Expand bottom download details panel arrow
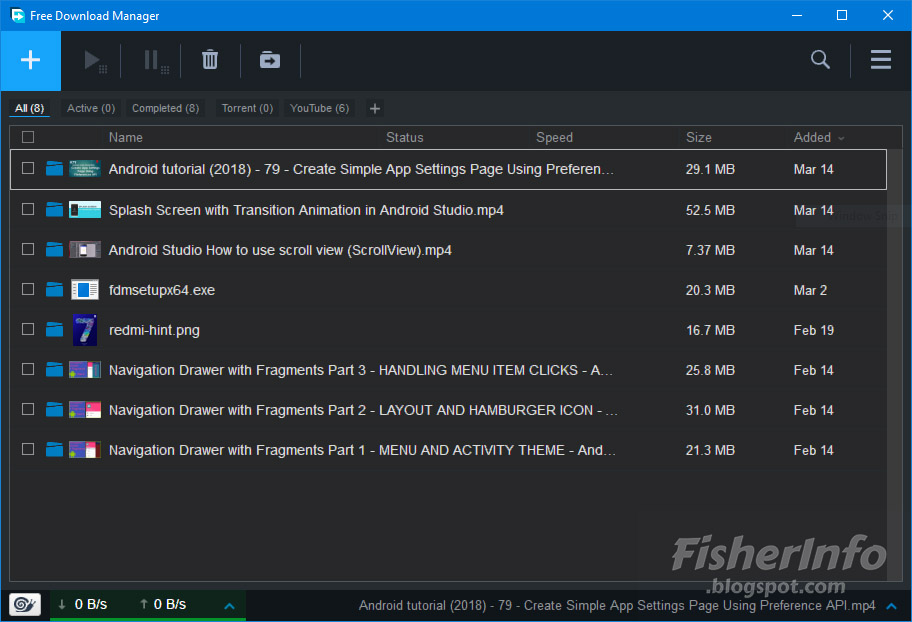 [x=891, y=606]
